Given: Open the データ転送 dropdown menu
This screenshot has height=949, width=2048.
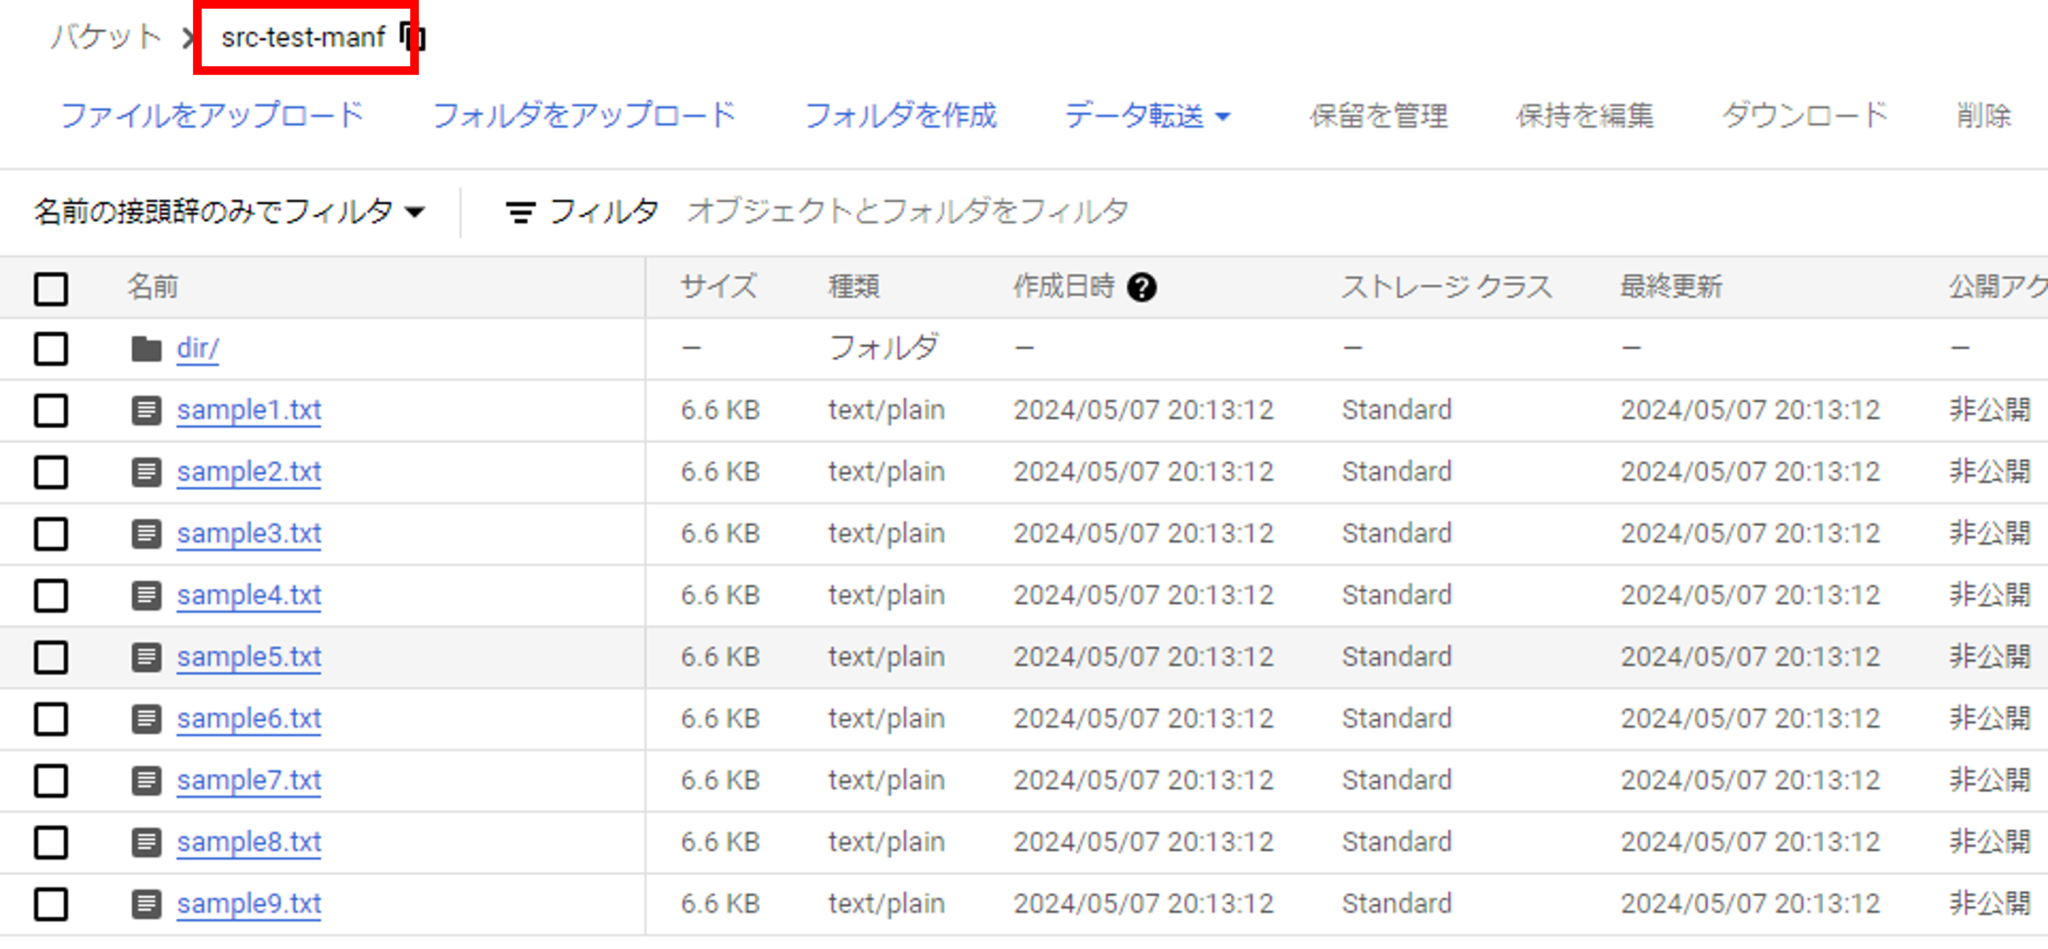Looking at the screenshot, I should (1146, 115).
